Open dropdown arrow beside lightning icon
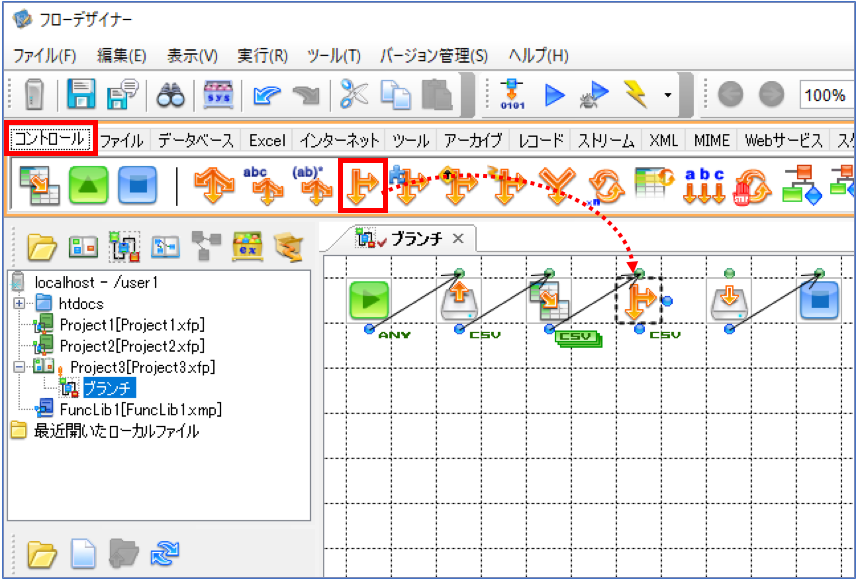 tap(667, 95)
